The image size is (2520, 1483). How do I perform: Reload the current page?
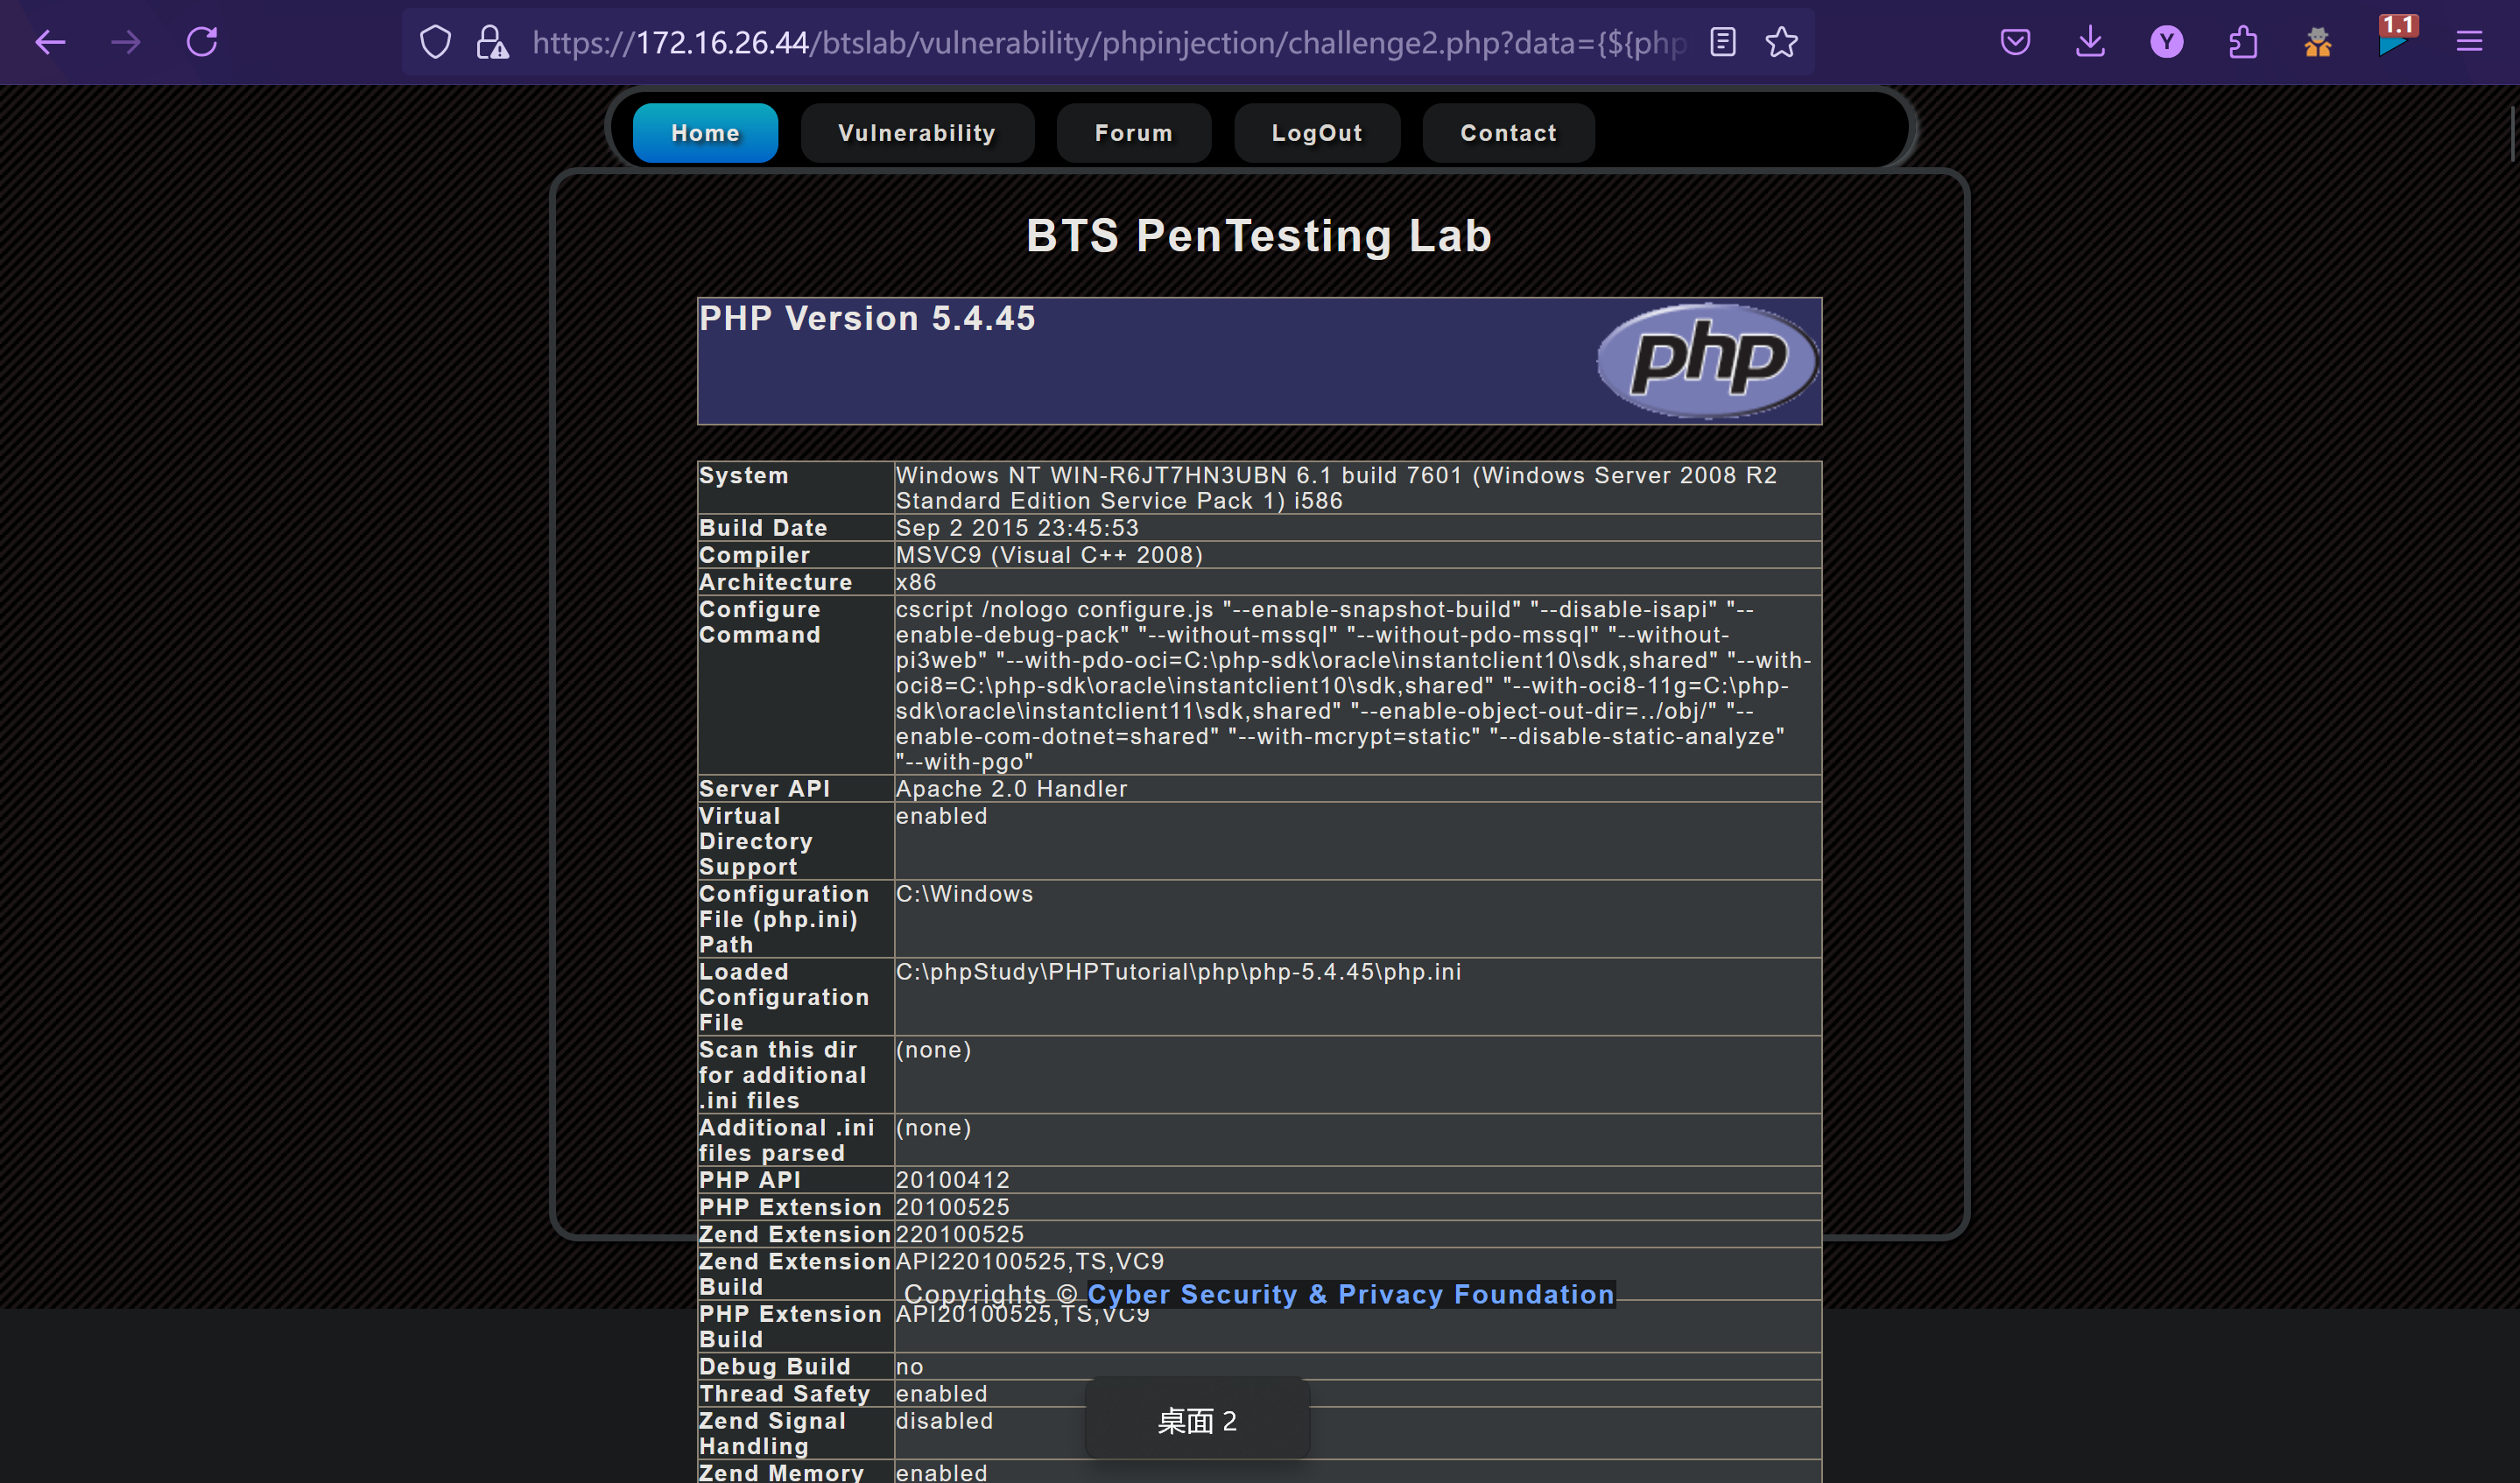(202, 42)
